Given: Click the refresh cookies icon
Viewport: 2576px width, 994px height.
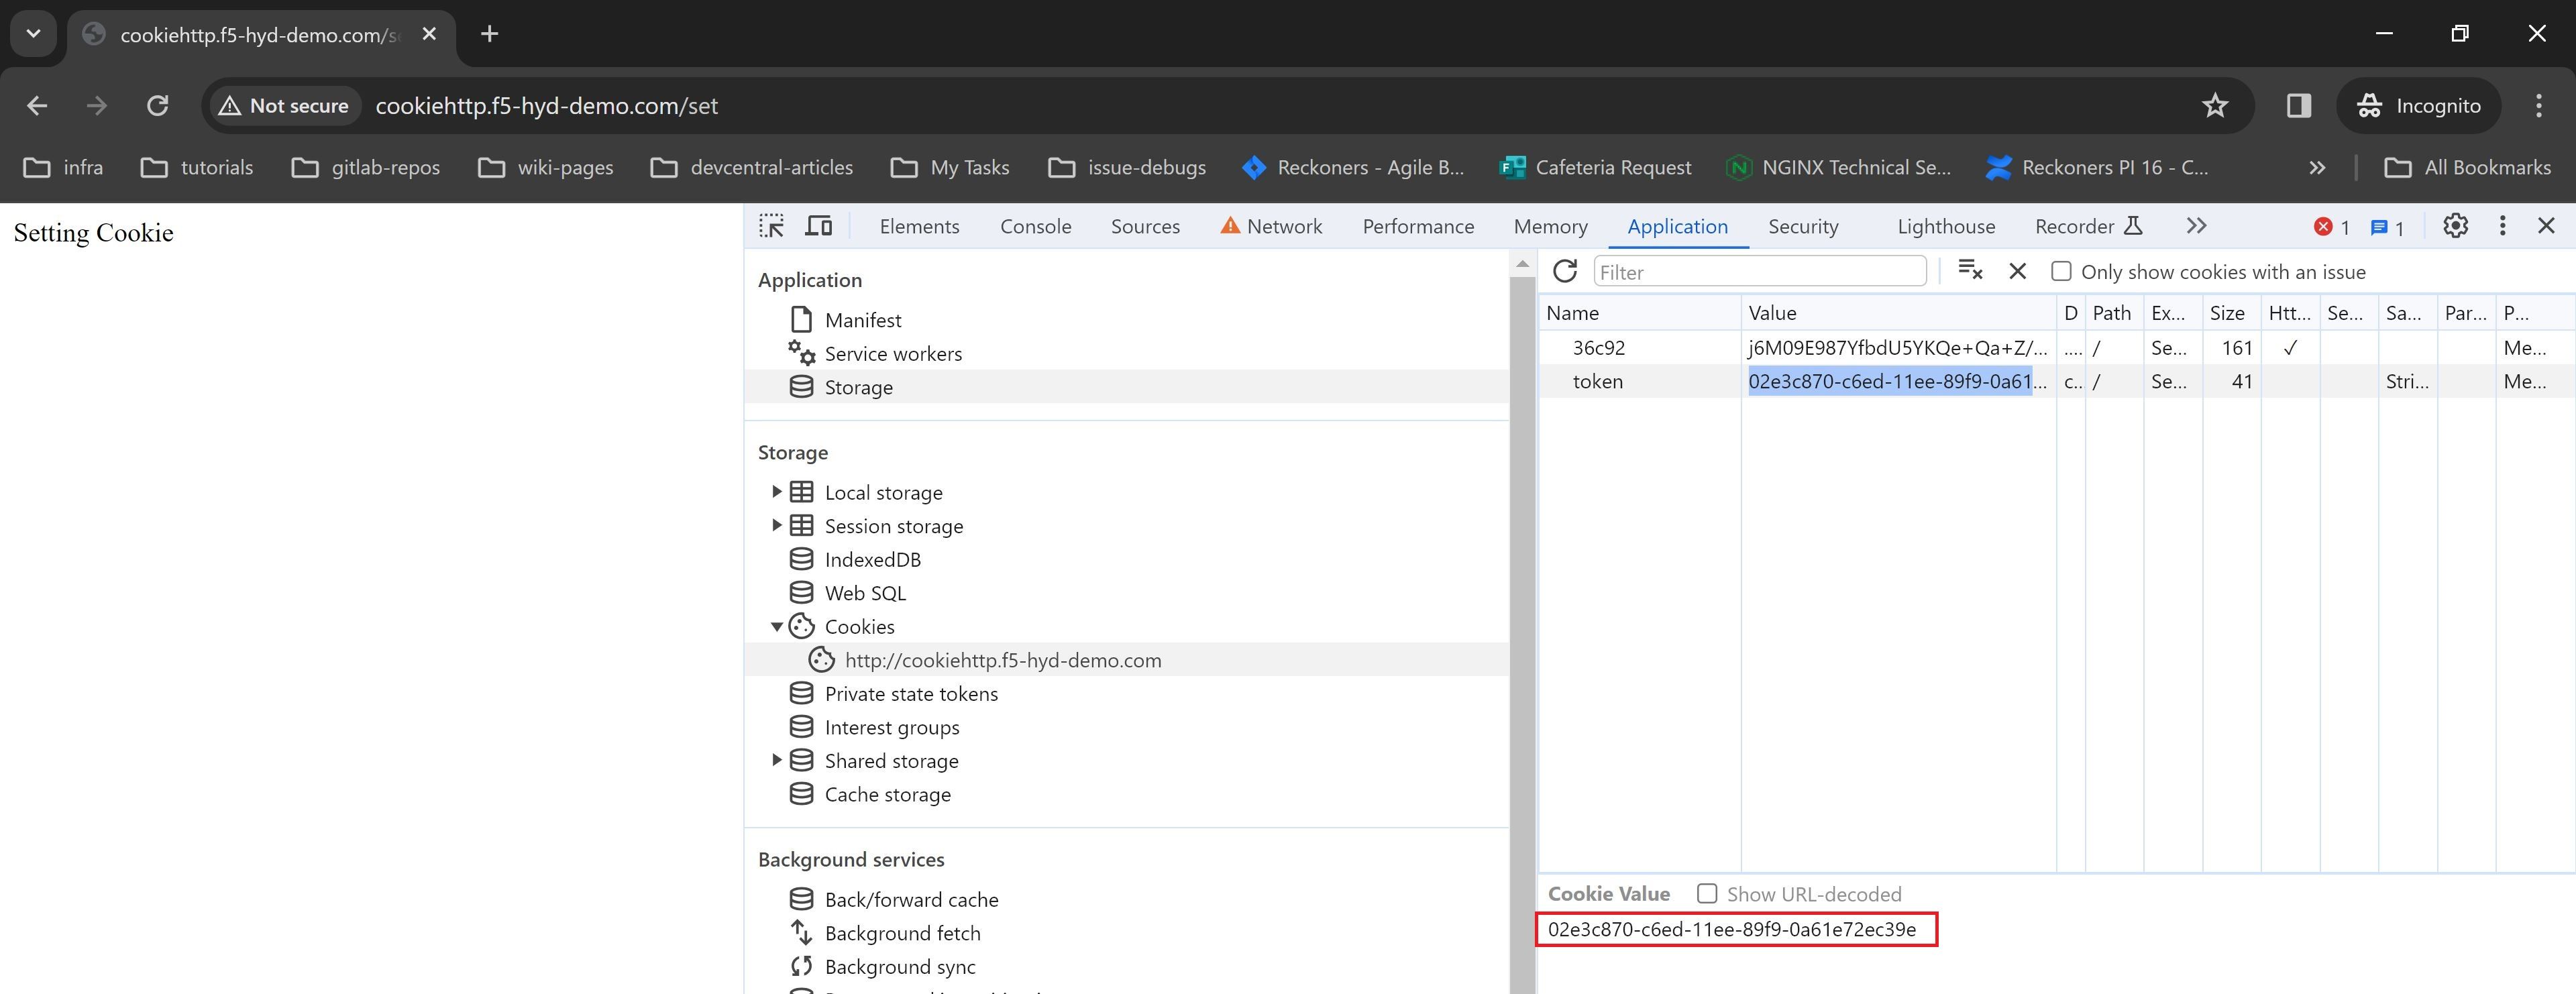Looking at the screenshot, I should 1565,271.
